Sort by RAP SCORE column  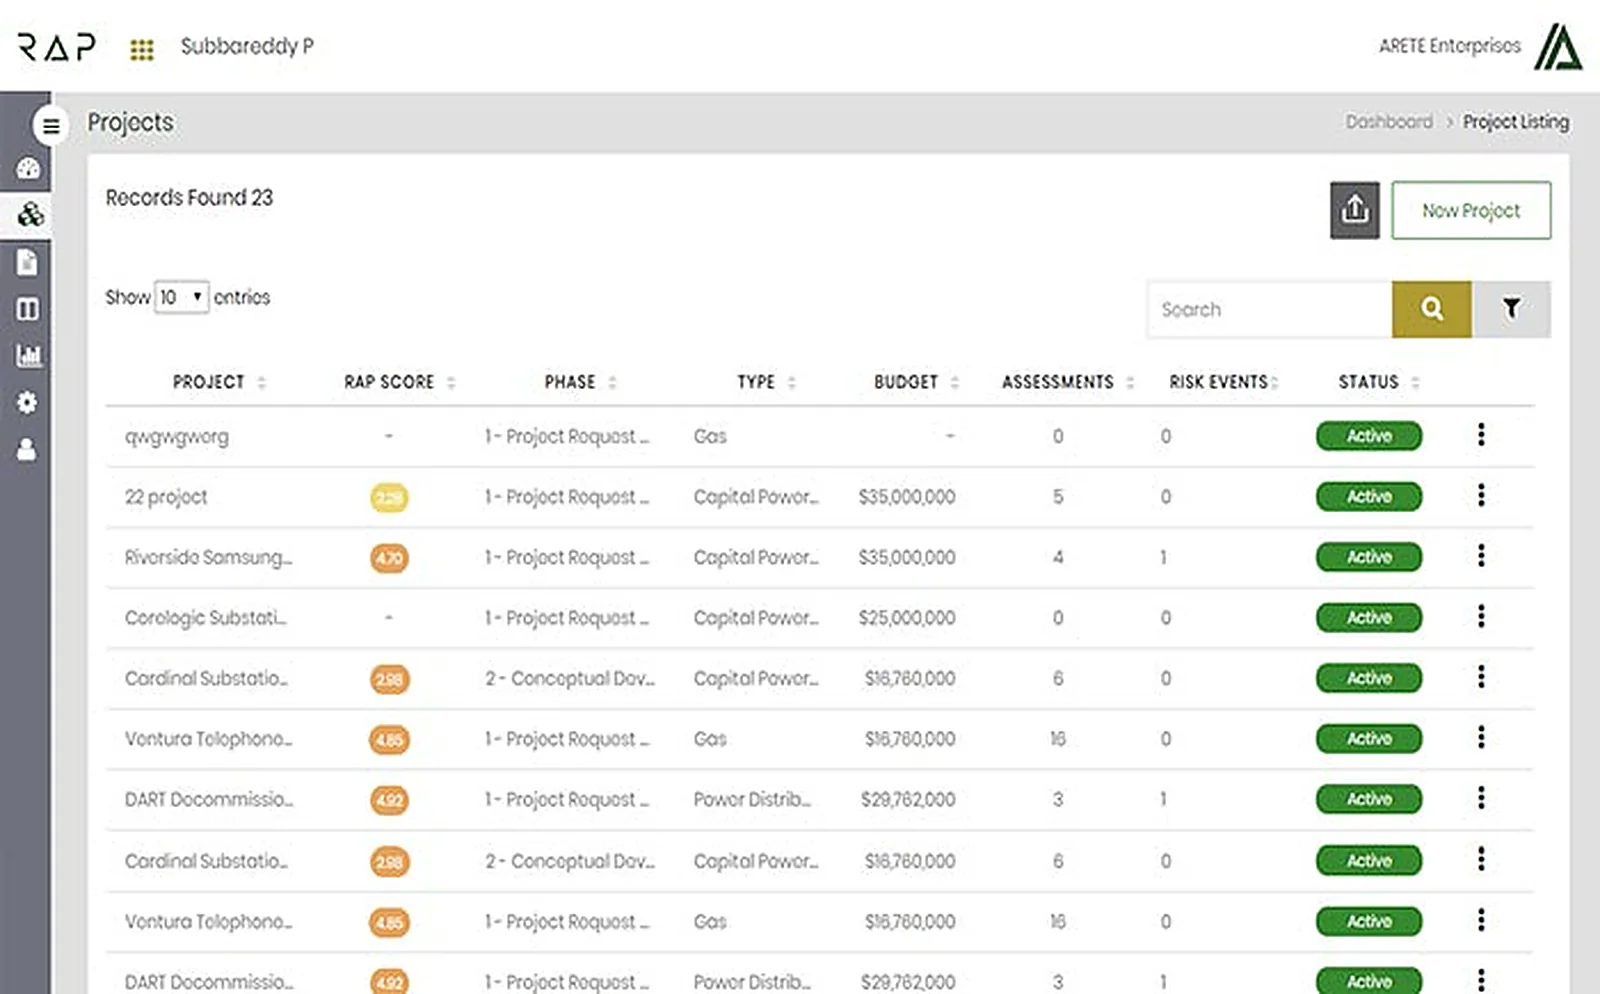[x=399, y=382]
